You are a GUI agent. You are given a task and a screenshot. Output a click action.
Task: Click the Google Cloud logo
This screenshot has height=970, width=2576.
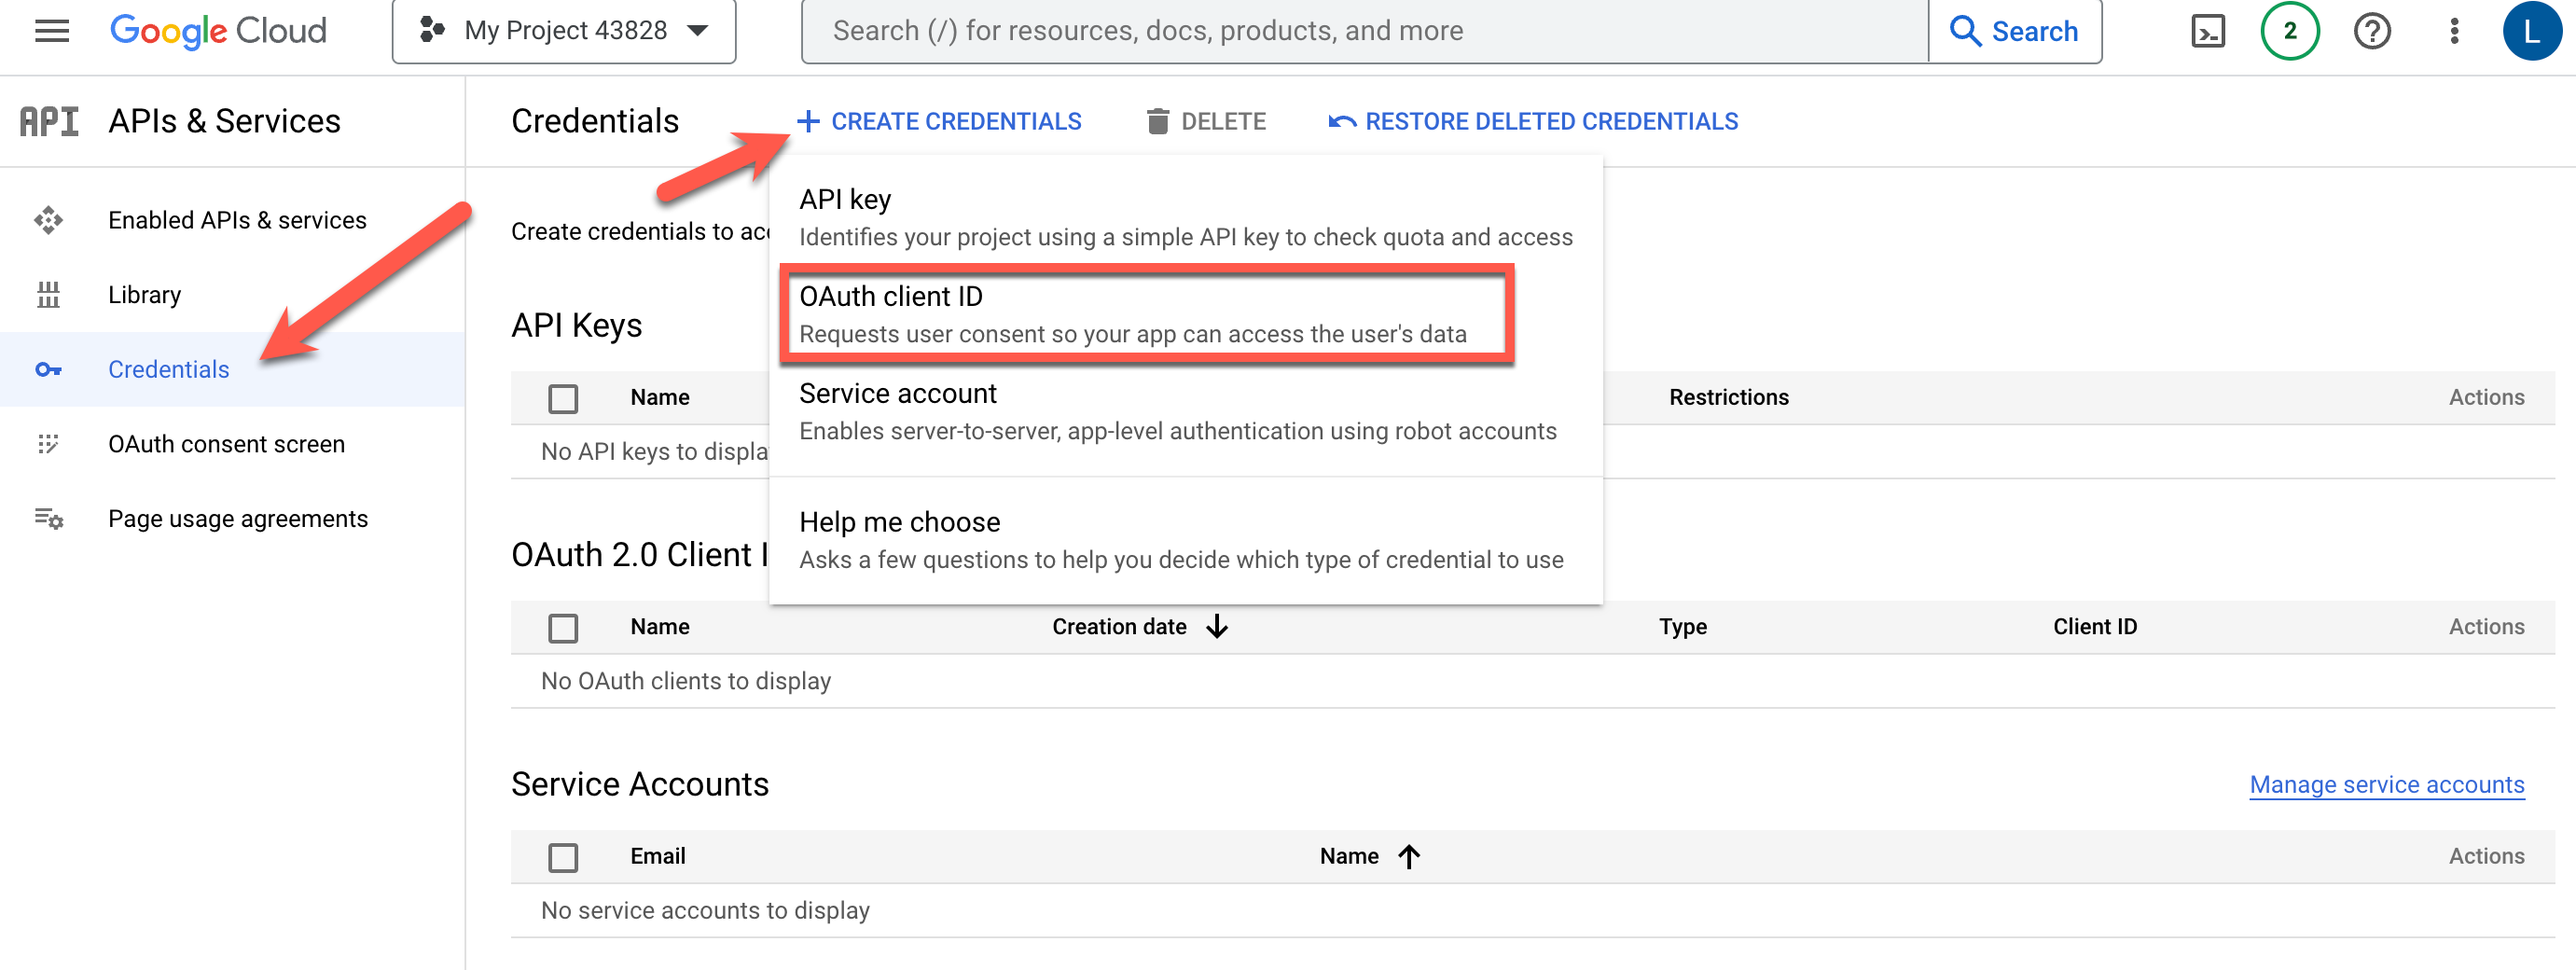[x=218, y=31]
